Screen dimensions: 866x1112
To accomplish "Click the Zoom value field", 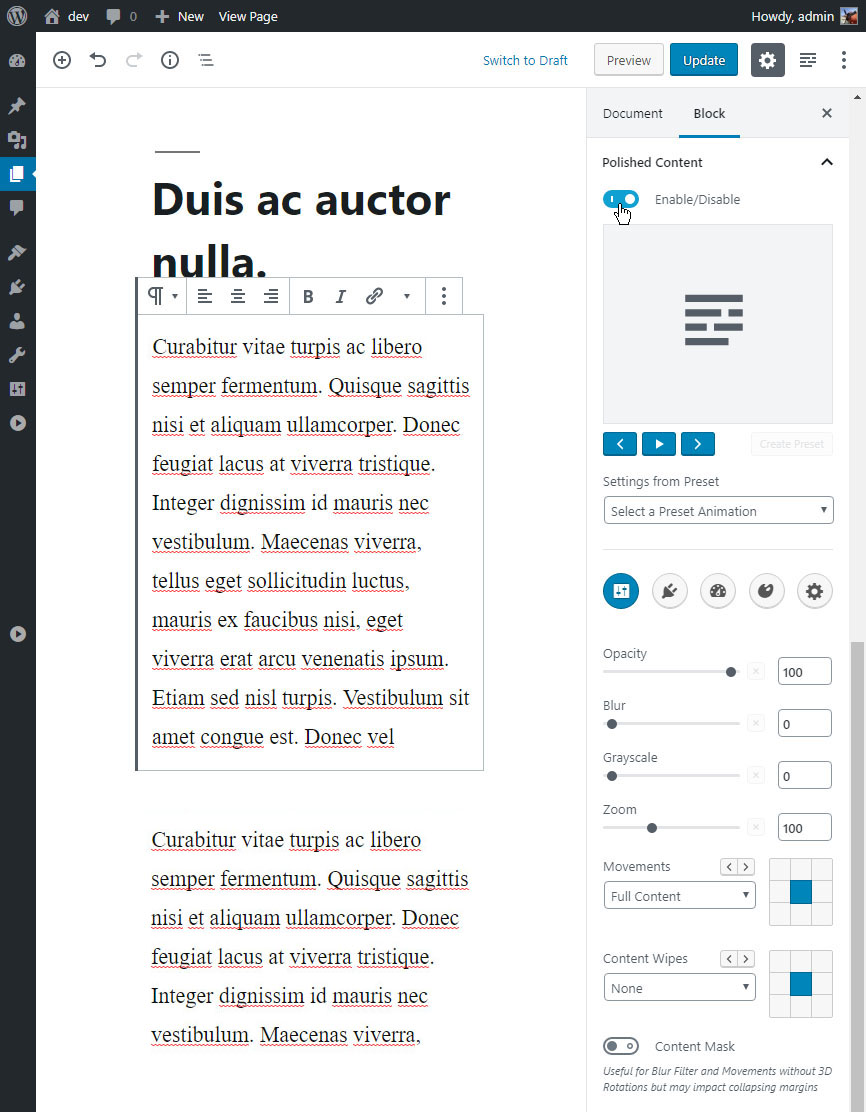I will (x=804, y=827).
